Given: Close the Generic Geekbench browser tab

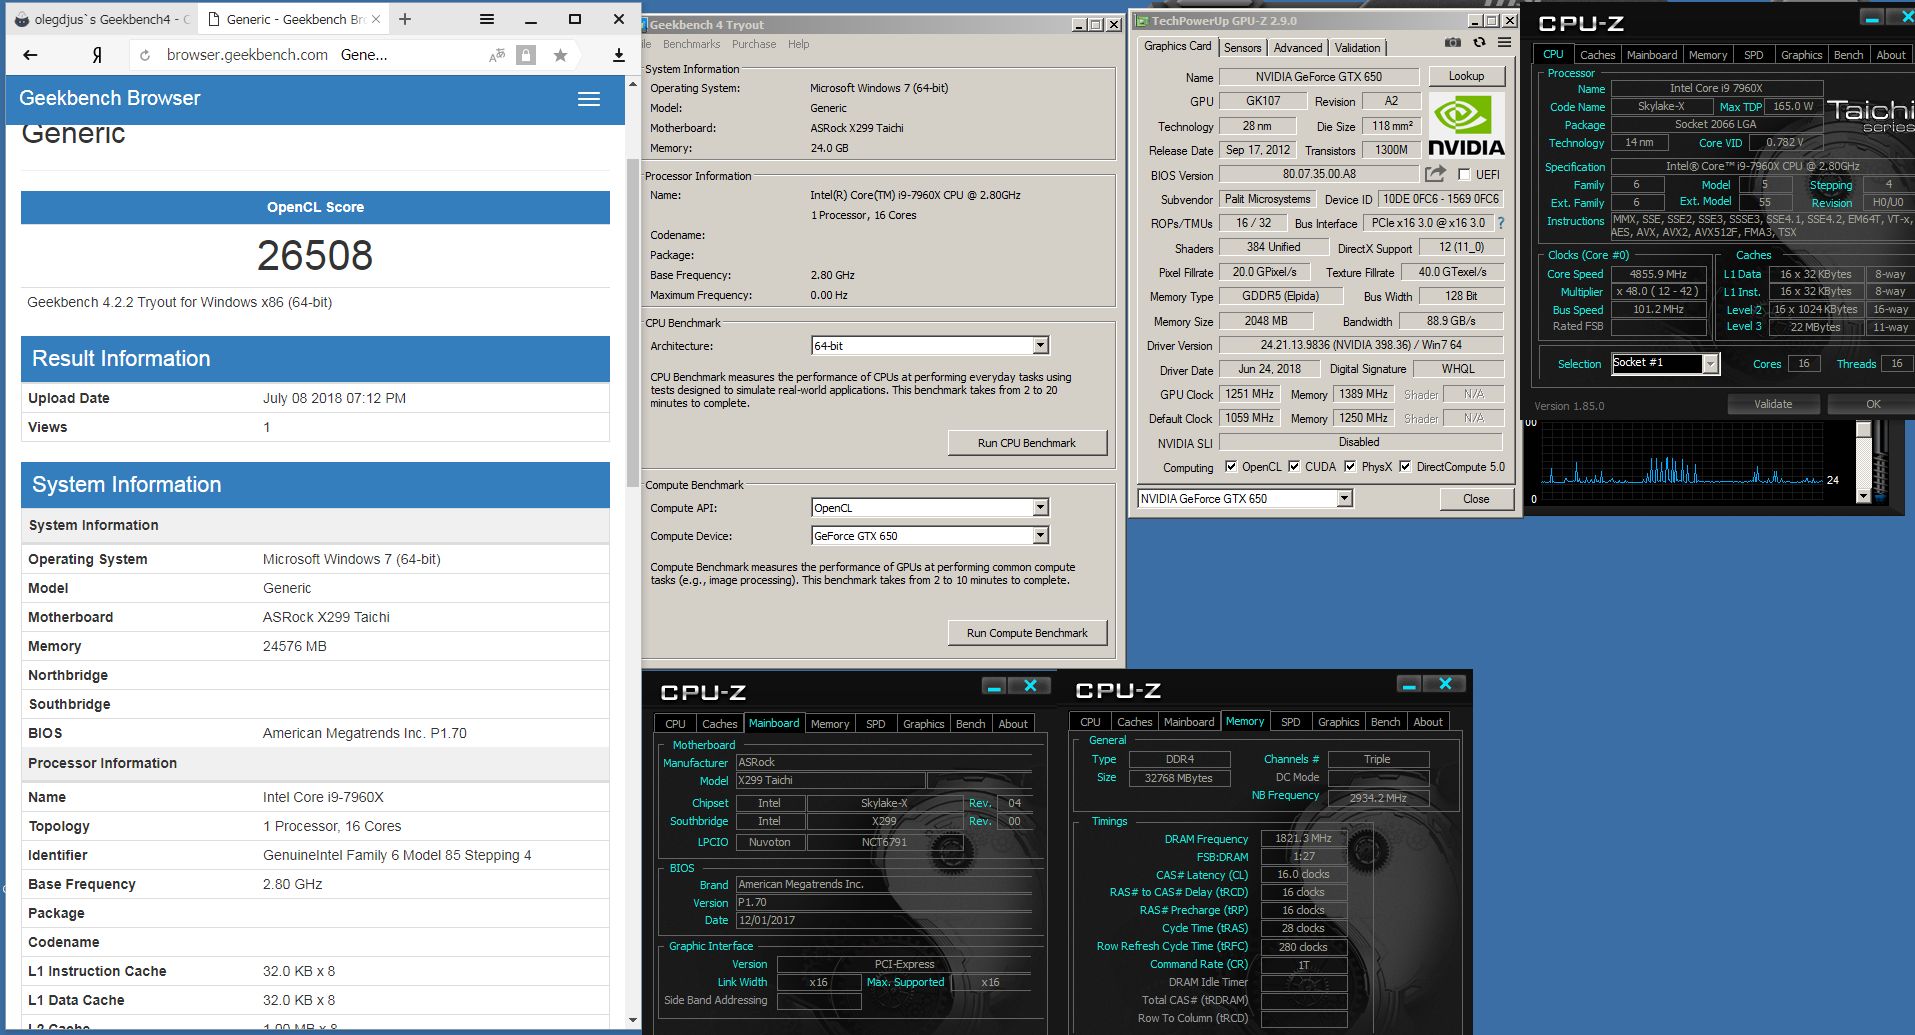Looking at the screenshot, I should [x=376, y=19].
